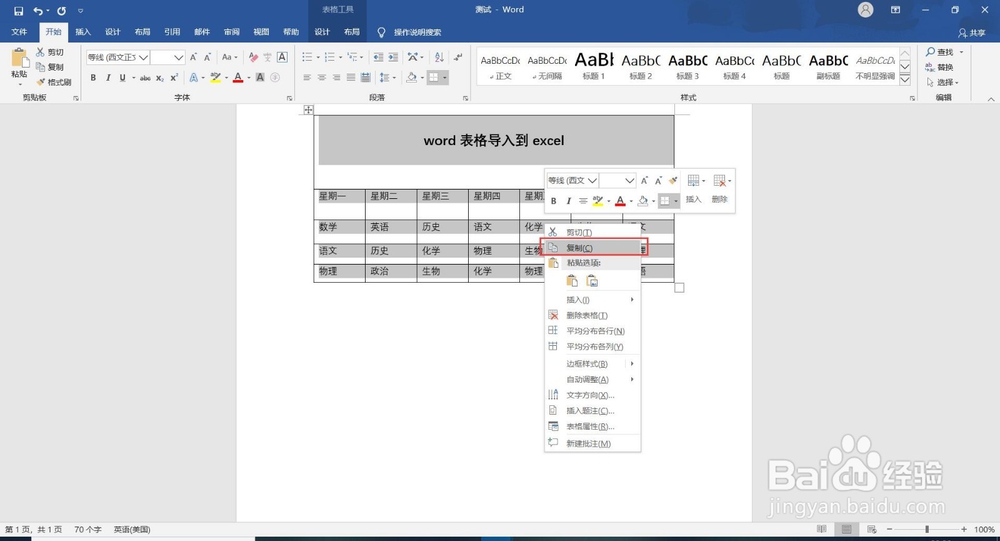This screenshot has height=541, width=1000.
Task: Choose Copy (复制) from the context menu
Action: tap(592, 248)
